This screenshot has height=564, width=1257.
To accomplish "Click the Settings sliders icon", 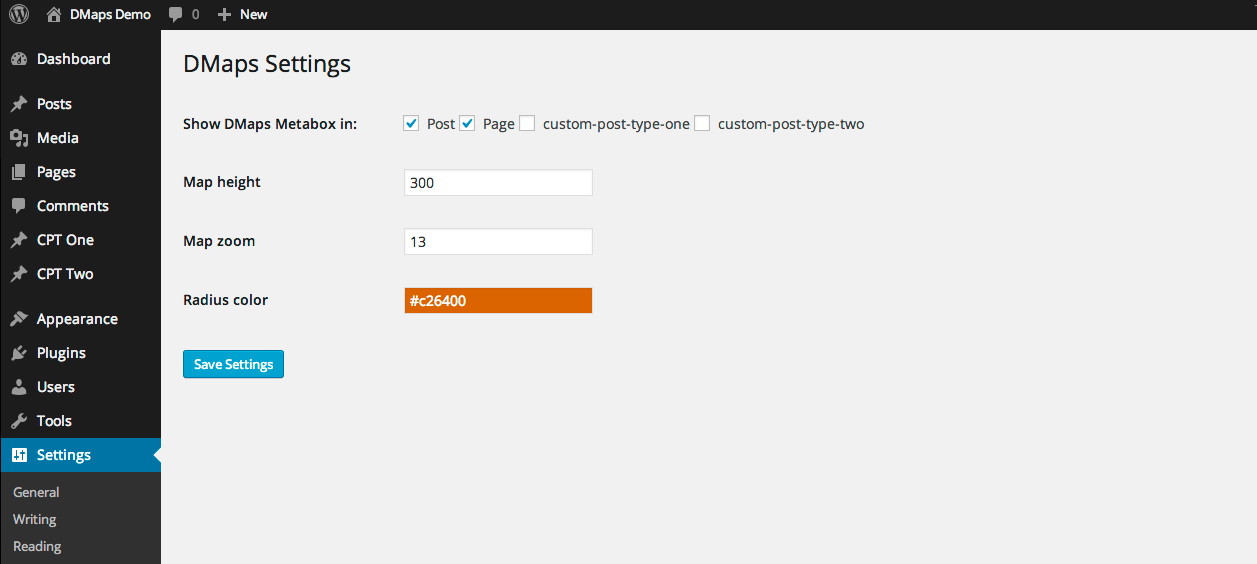I will point(18,455).
